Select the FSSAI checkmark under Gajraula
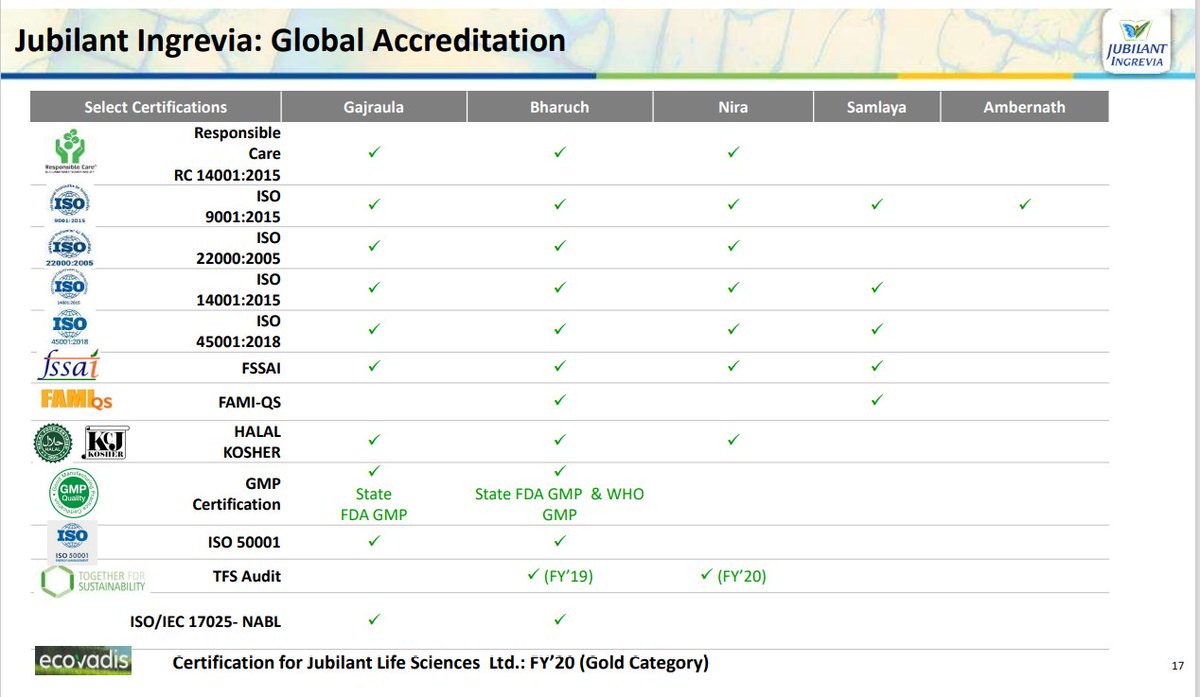The image size is (1200, 697). tap(373, 366)
